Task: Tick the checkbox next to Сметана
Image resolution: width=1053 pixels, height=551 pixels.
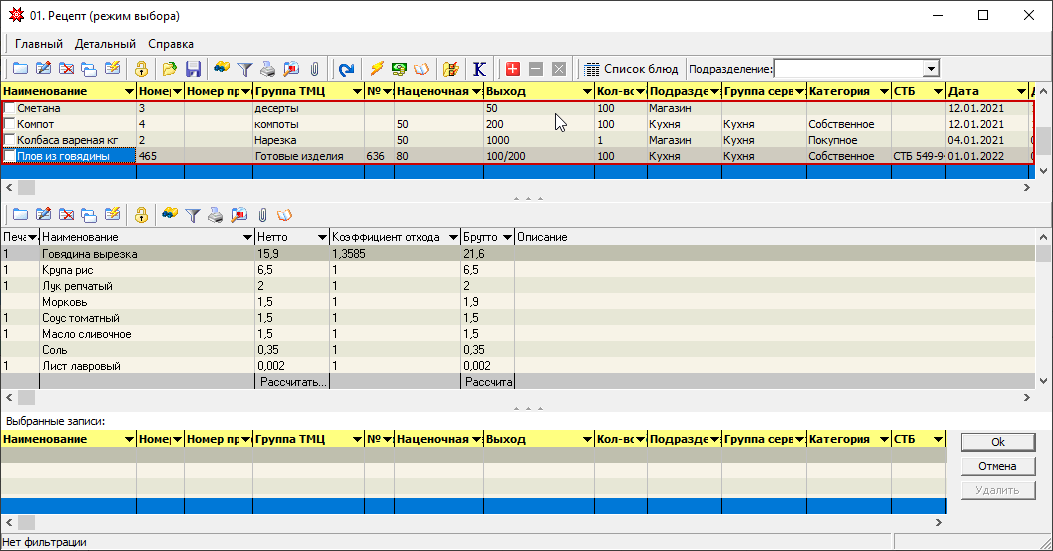Action: pyautogui.click(x=10, y=108)
